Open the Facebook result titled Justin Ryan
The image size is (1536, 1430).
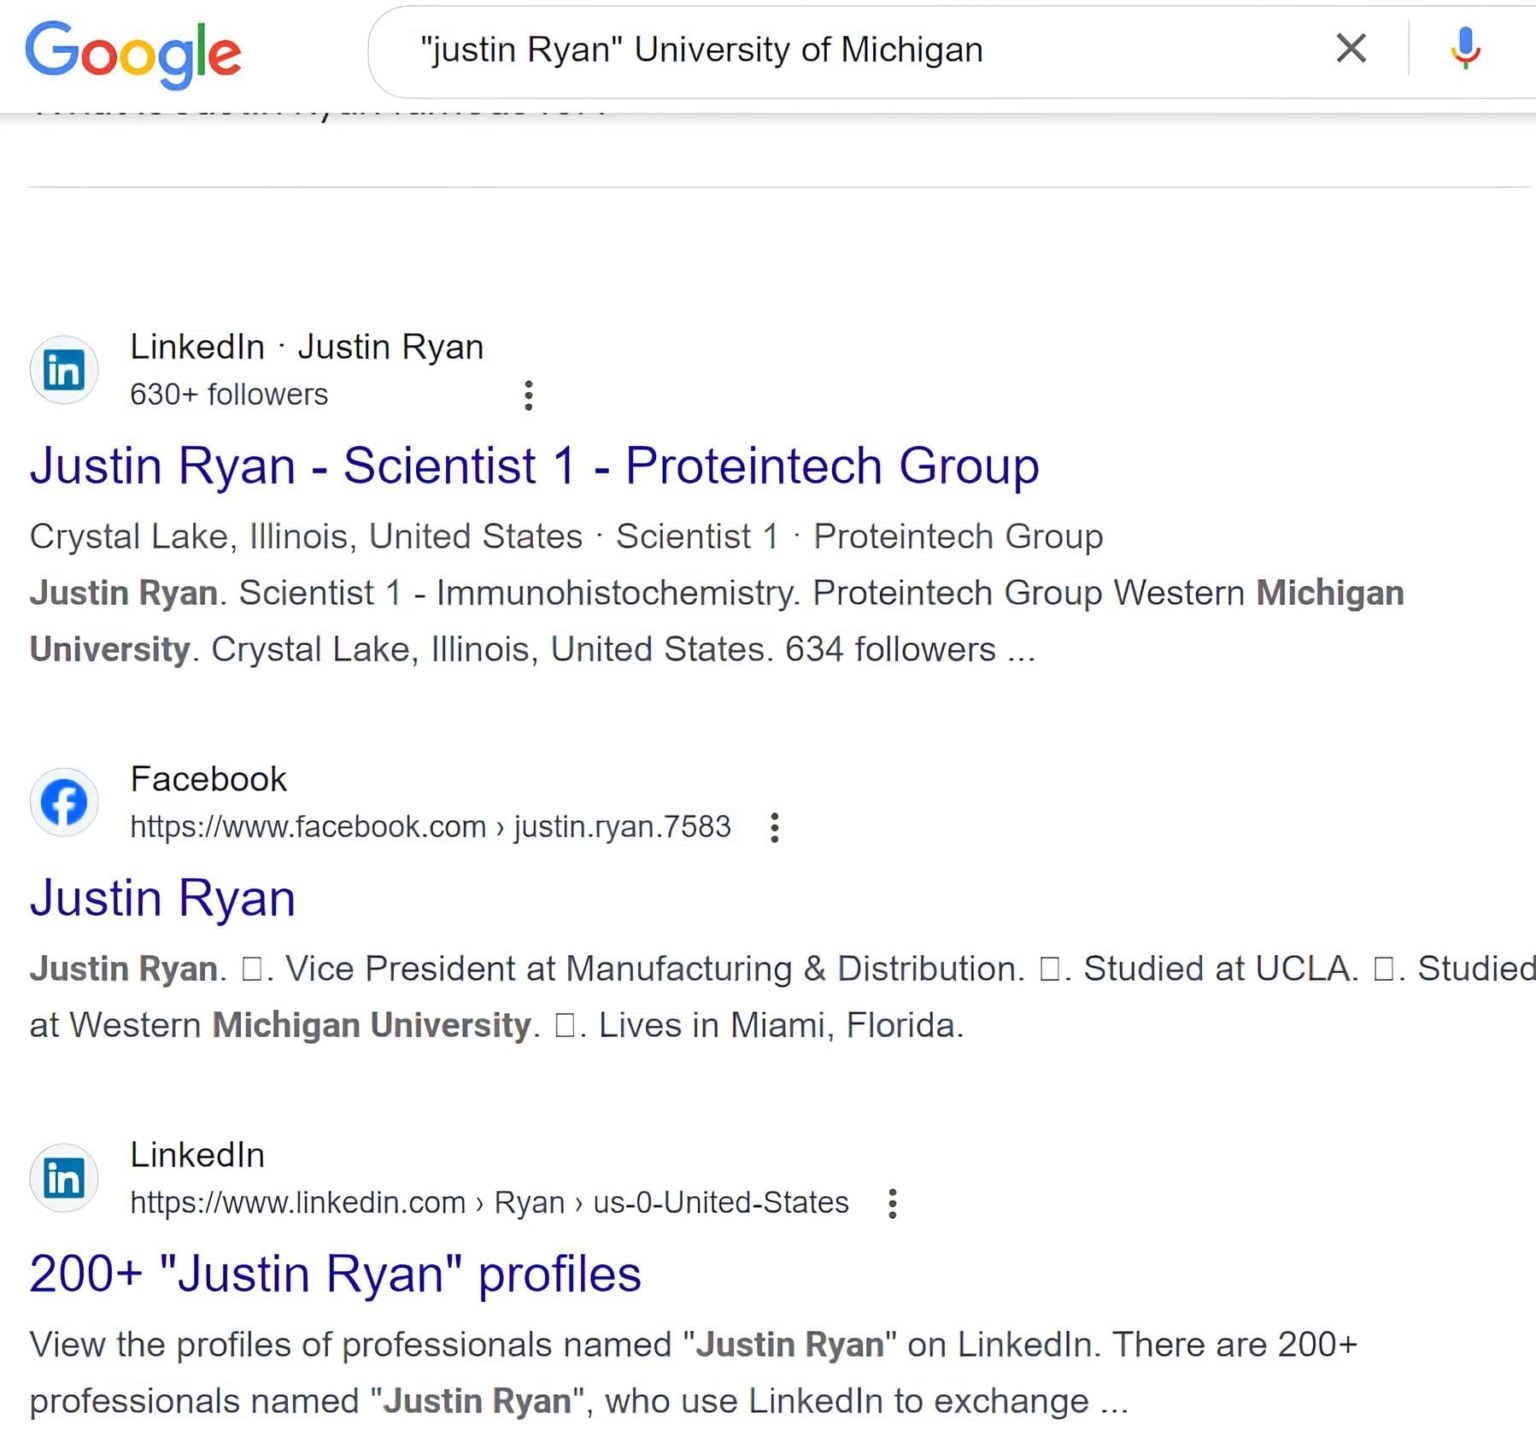click(162, 898)
